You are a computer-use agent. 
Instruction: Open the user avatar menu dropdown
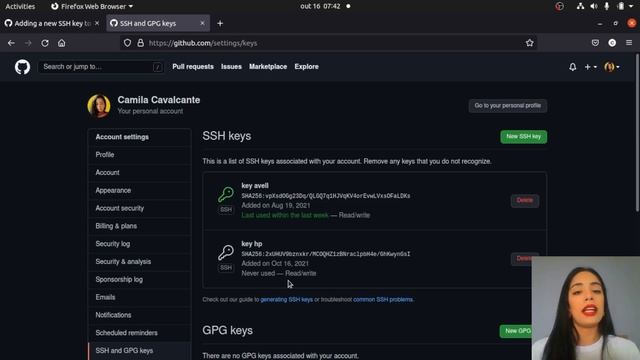pos(612,67)
